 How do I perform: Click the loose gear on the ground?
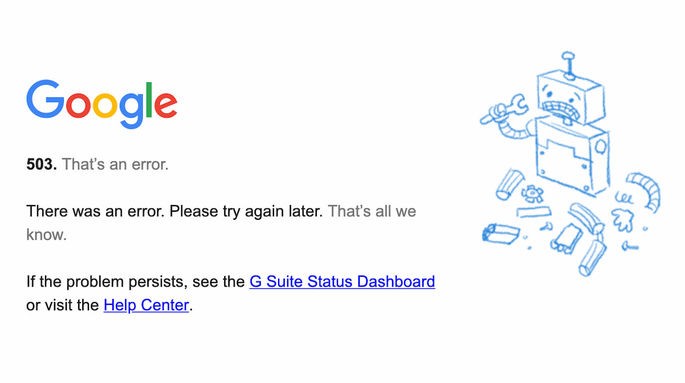coord(533,193)
